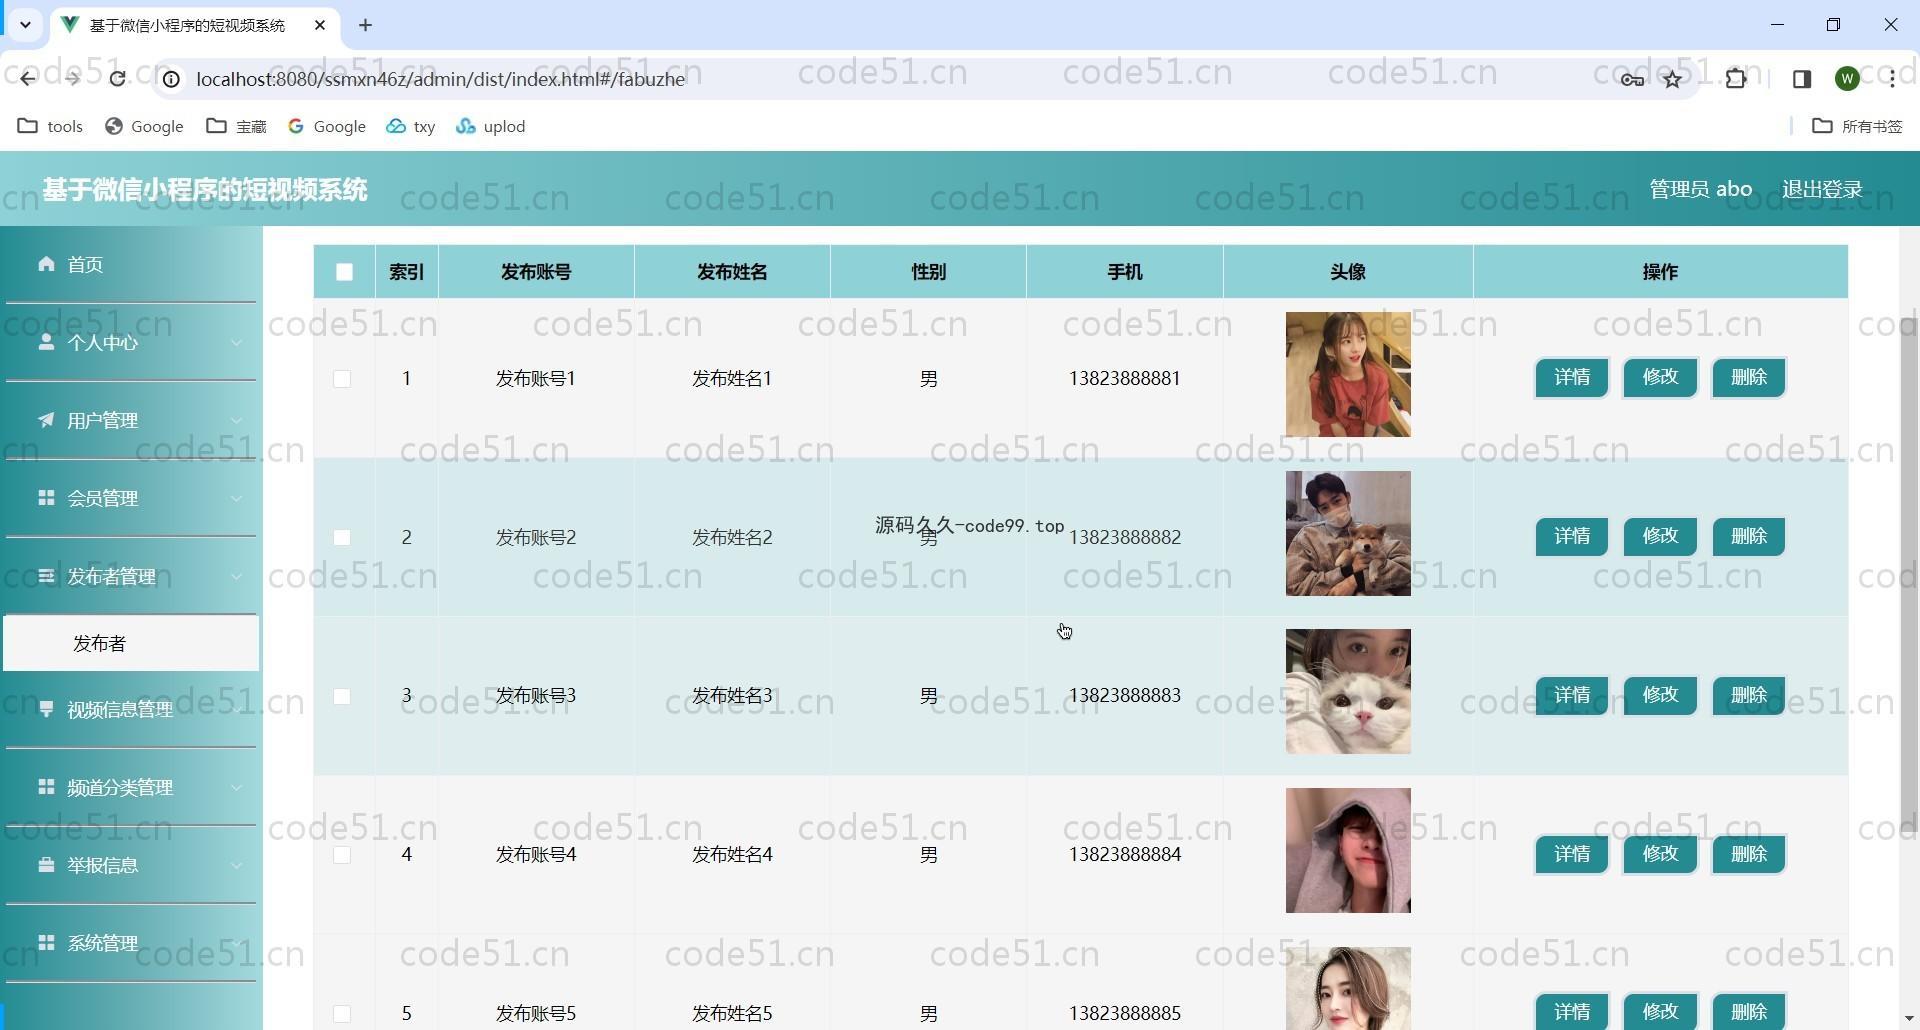The image size is (1920, 1030).
Task: Open avatar thumbnail of 发布姓名3
Action: (1348, 691)
